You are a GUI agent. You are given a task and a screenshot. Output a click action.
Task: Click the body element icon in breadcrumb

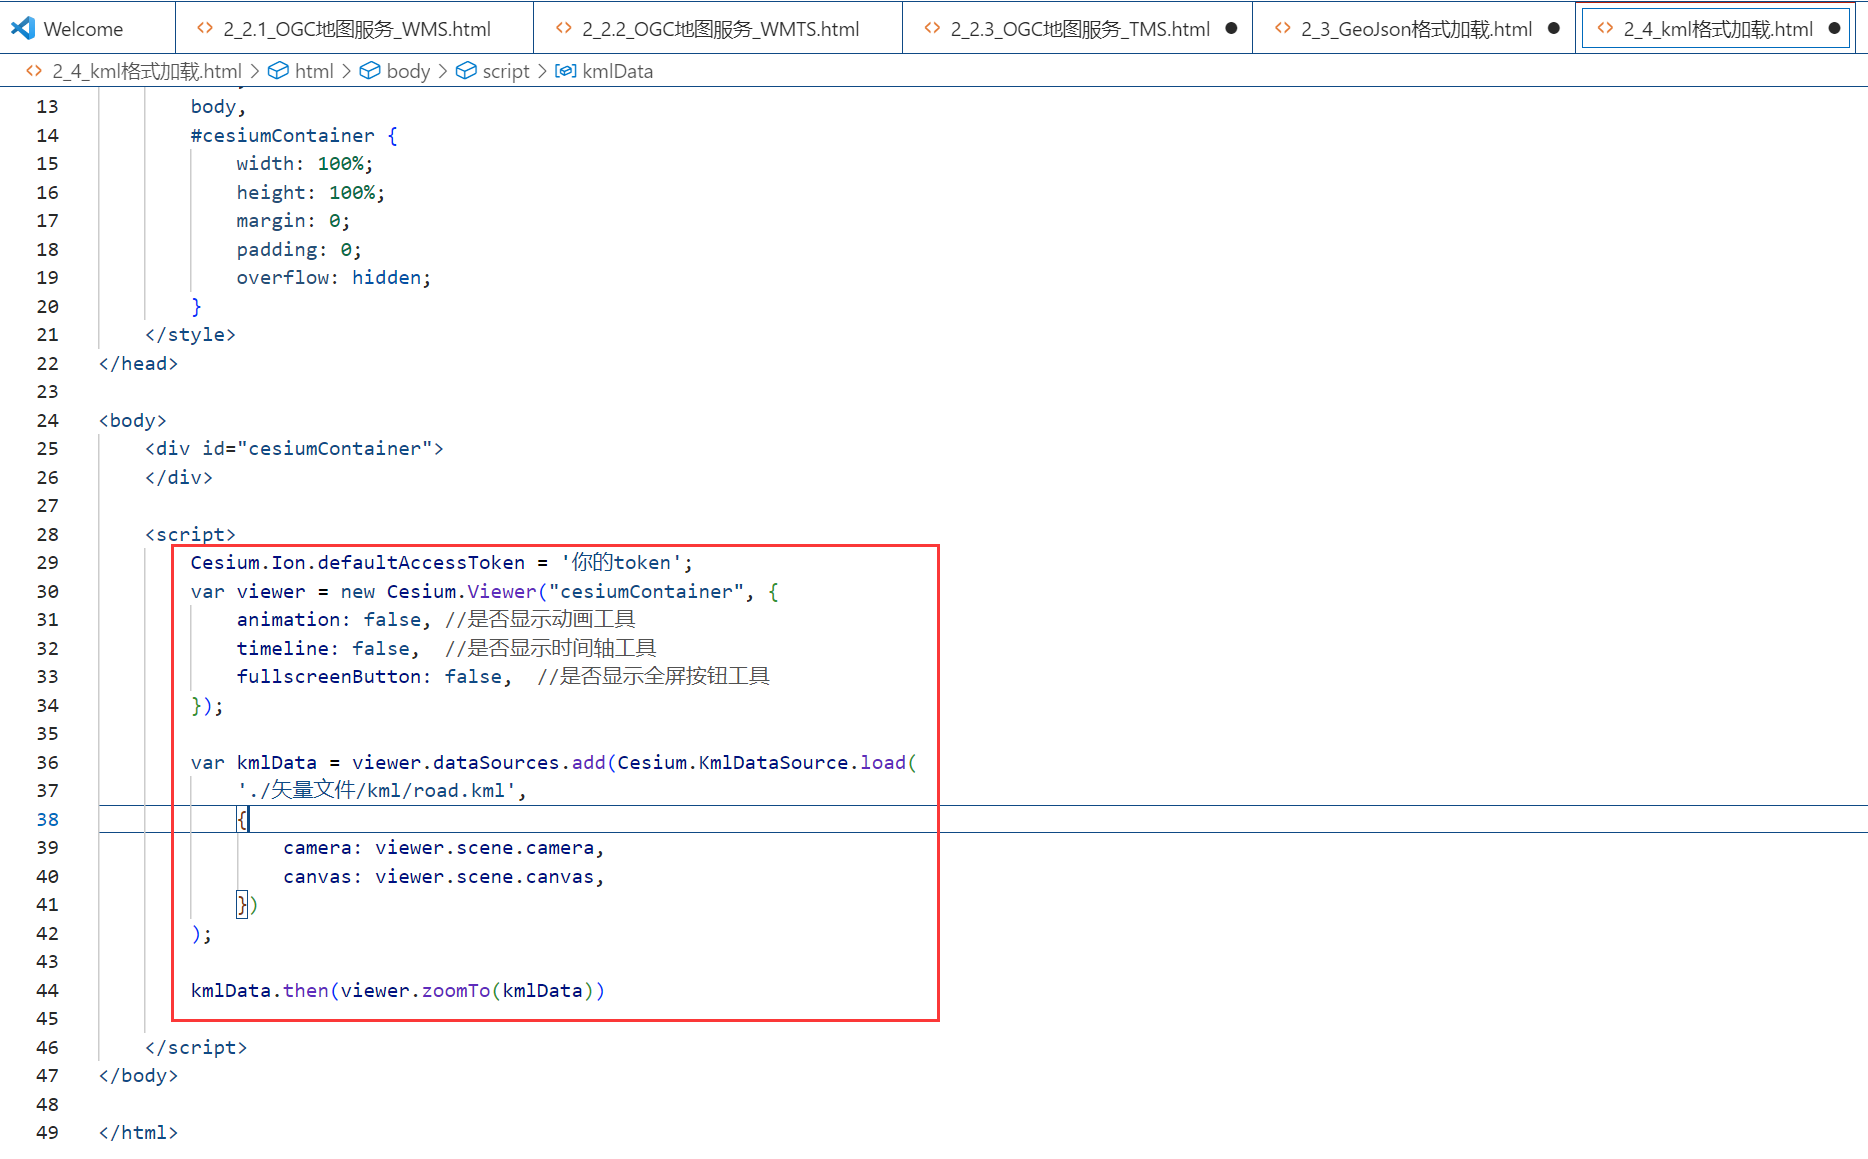click(370, 71)
